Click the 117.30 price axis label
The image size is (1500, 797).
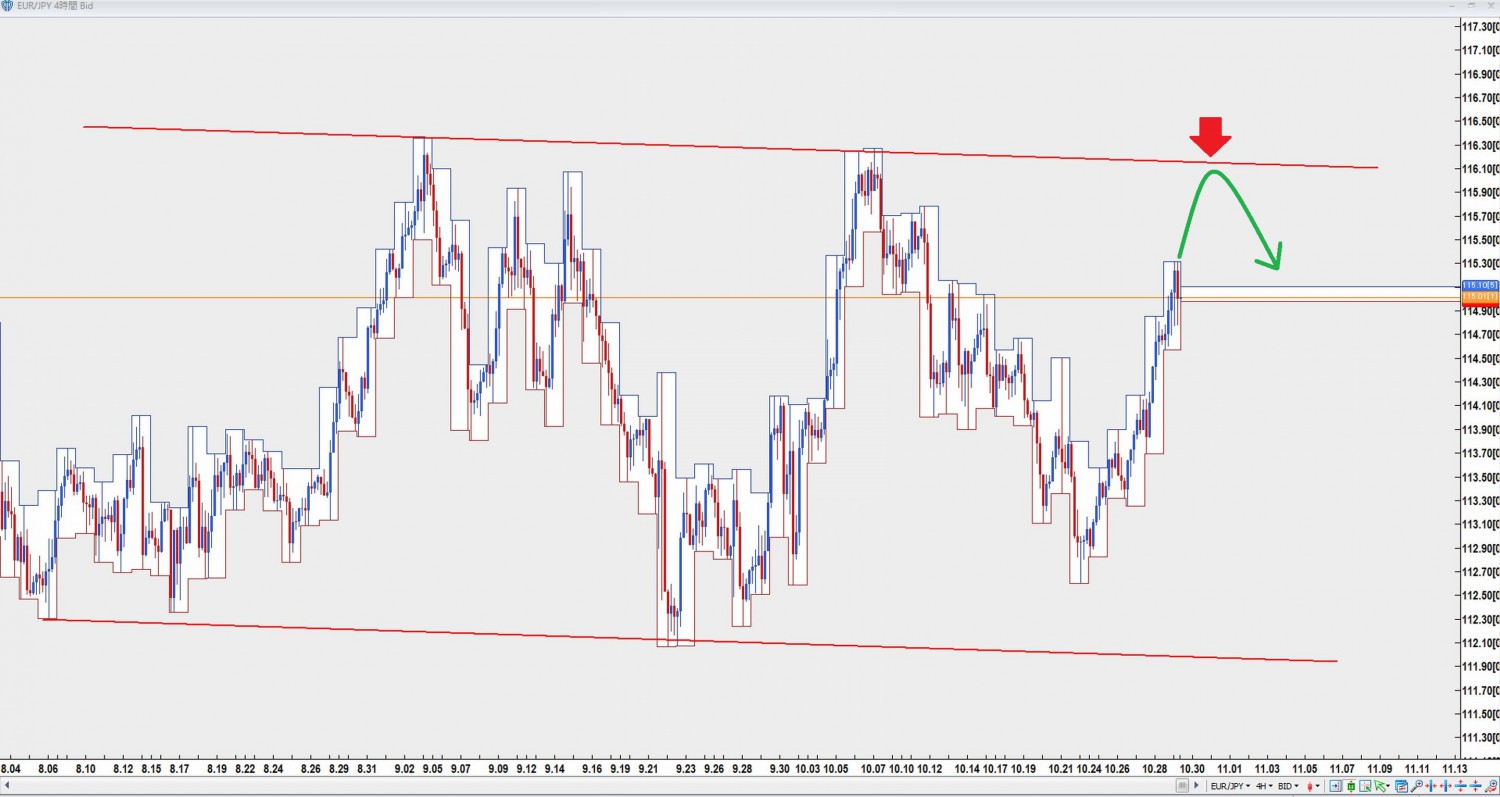(1479, 26)
